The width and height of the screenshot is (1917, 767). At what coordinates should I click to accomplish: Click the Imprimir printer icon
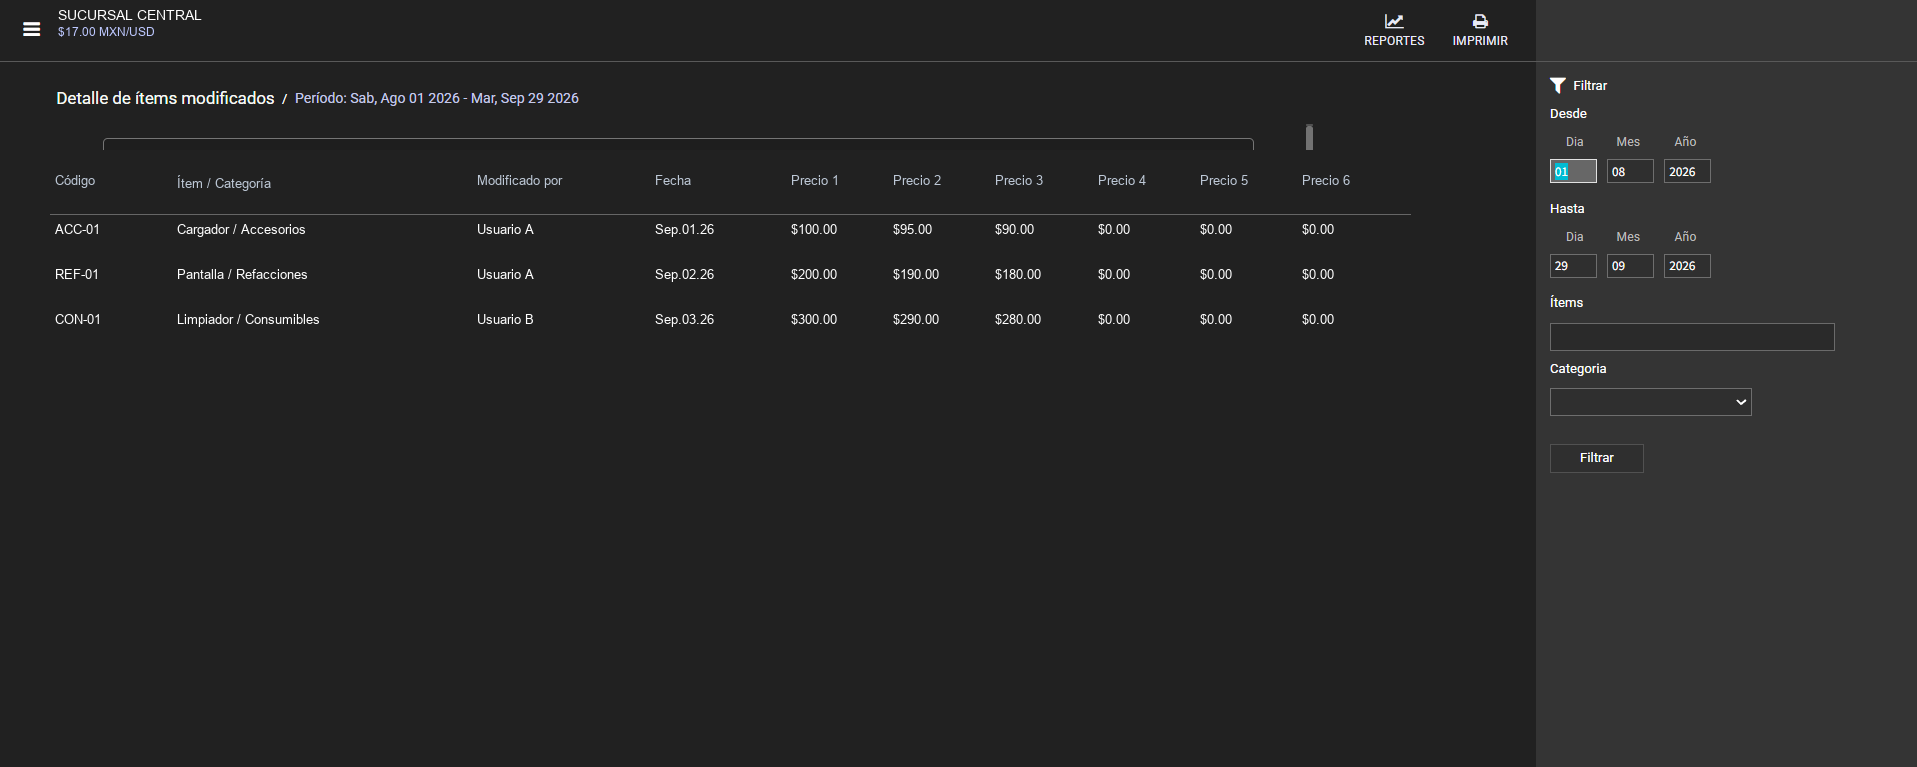(1480, 21)
